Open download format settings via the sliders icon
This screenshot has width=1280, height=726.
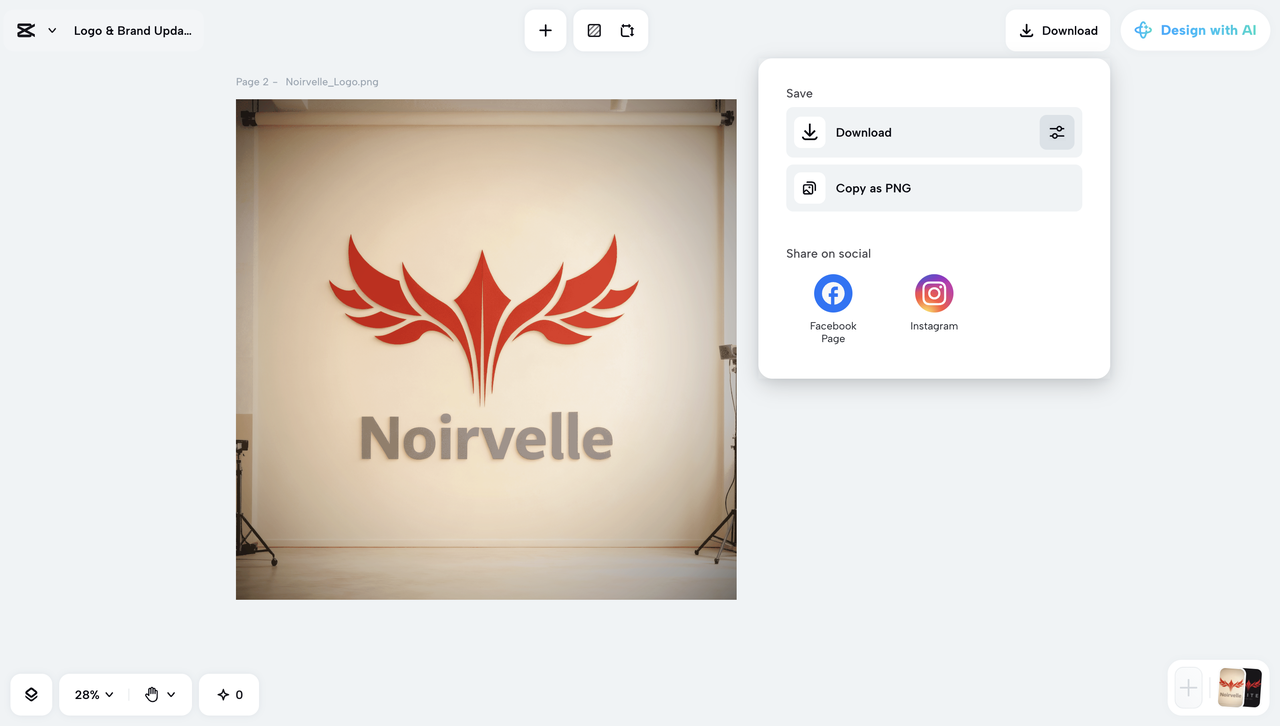click(1057, 131)
